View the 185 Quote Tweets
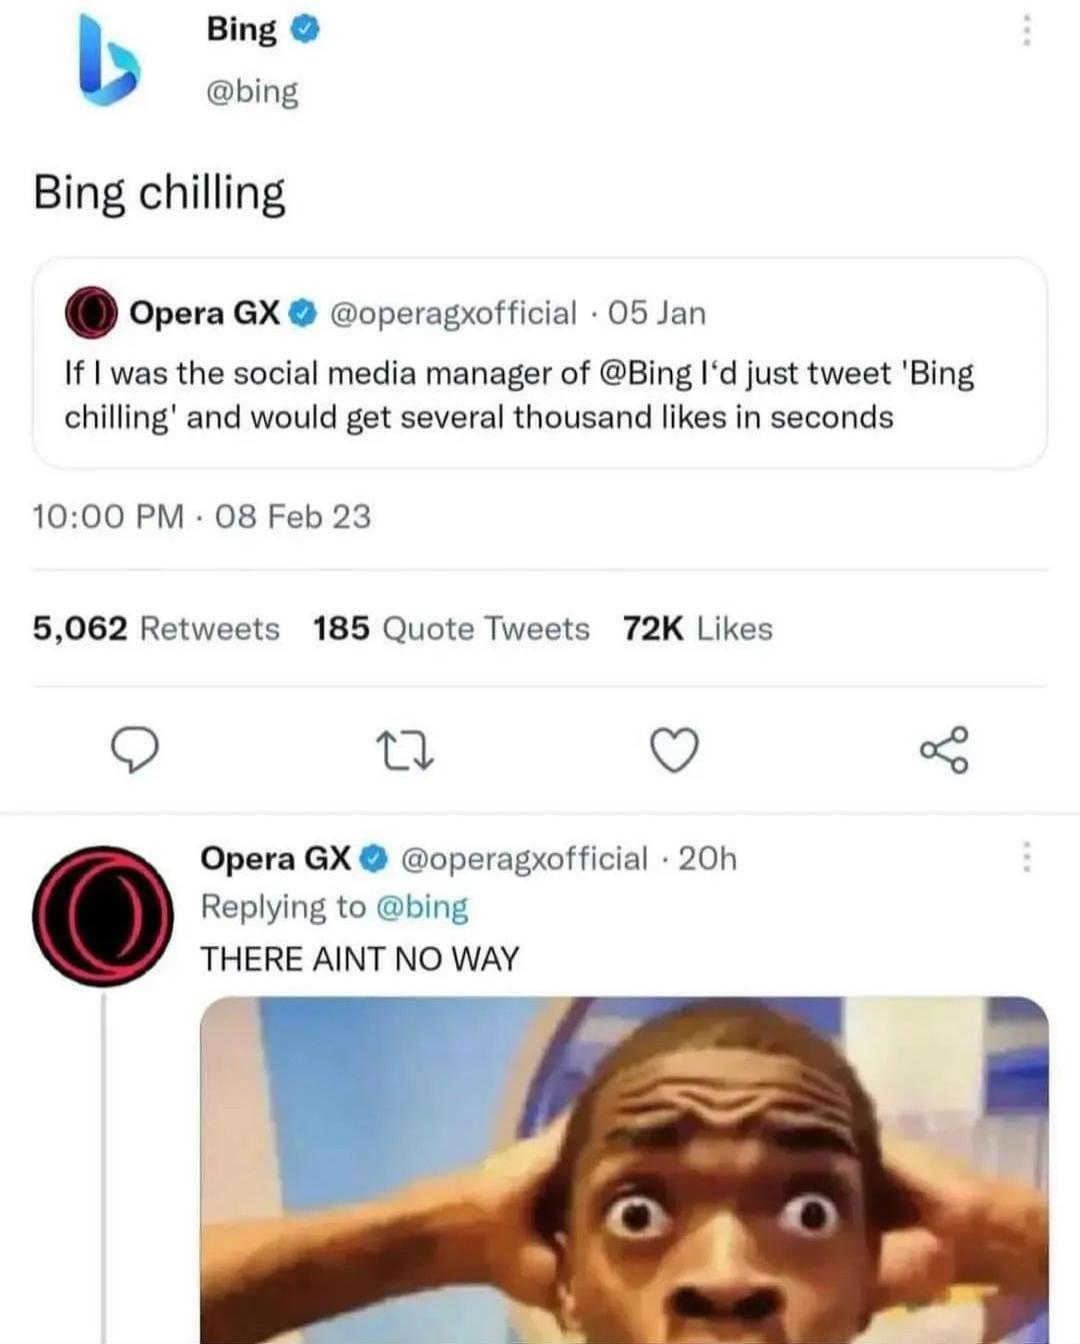Screen dimensions: 1080x1344 point(451,628)
